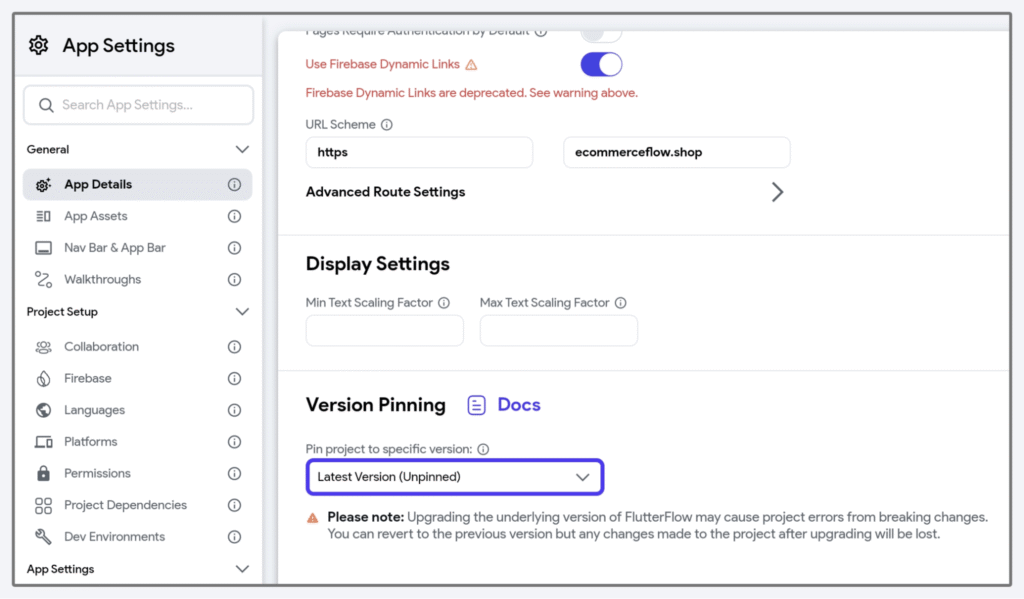Click the App Settings gear icon
1024x599 pixels.
[39, 46]
